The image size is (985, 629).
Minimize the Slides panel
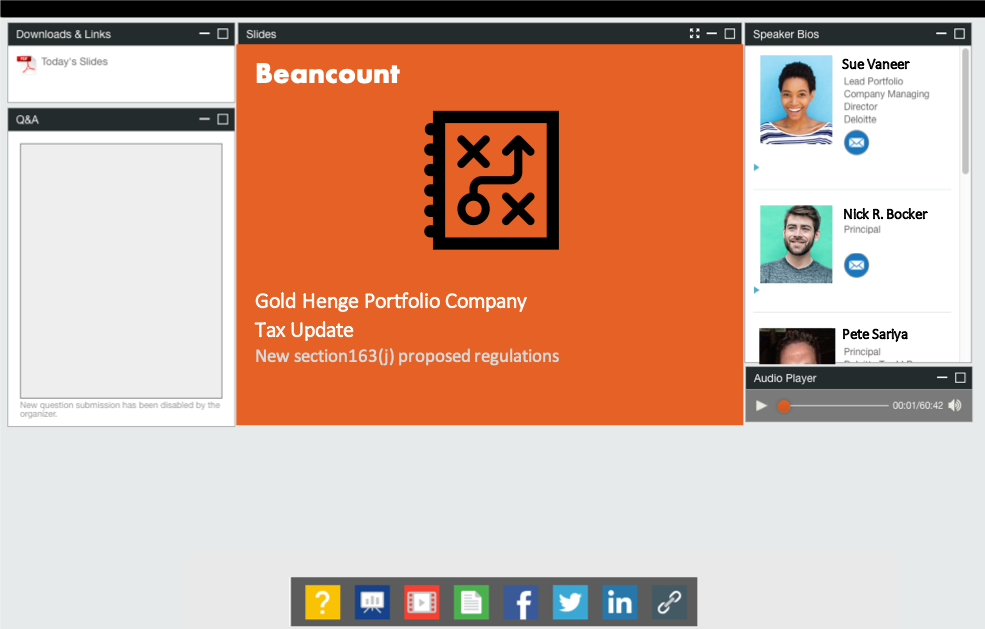tap(712, 34)
